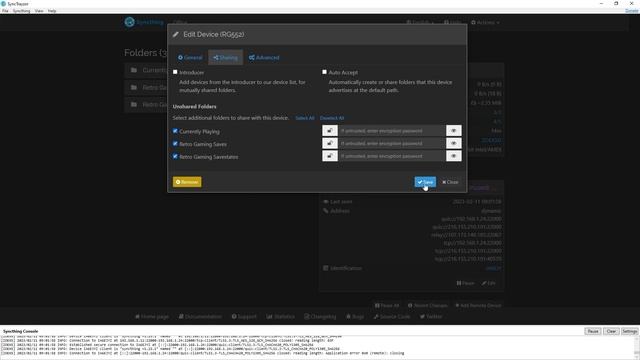Open the English language dropdown
Viewport: 640px width, 360px height.
[x=420, y=22]
